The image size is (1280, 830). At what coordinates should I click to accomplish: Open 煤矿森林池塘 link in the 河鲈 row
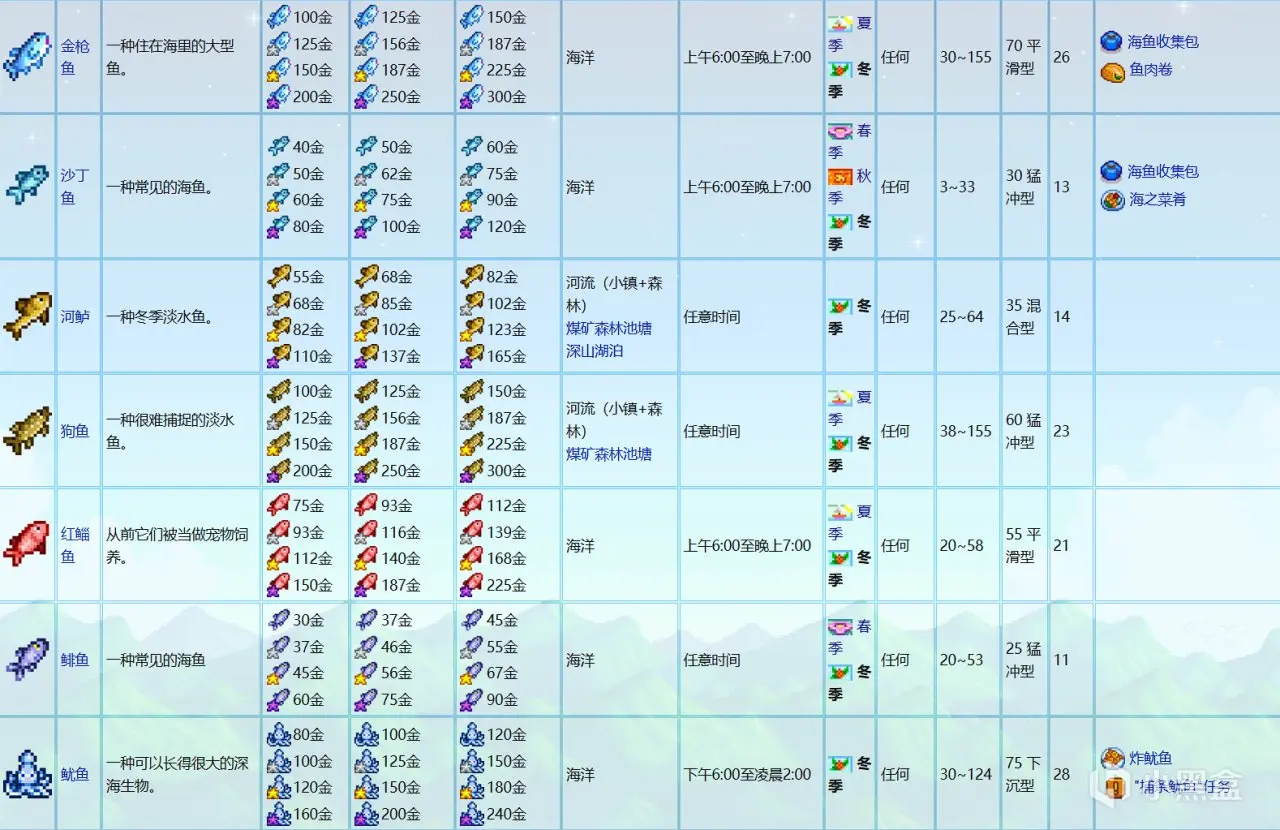click(x=609, y=329)
